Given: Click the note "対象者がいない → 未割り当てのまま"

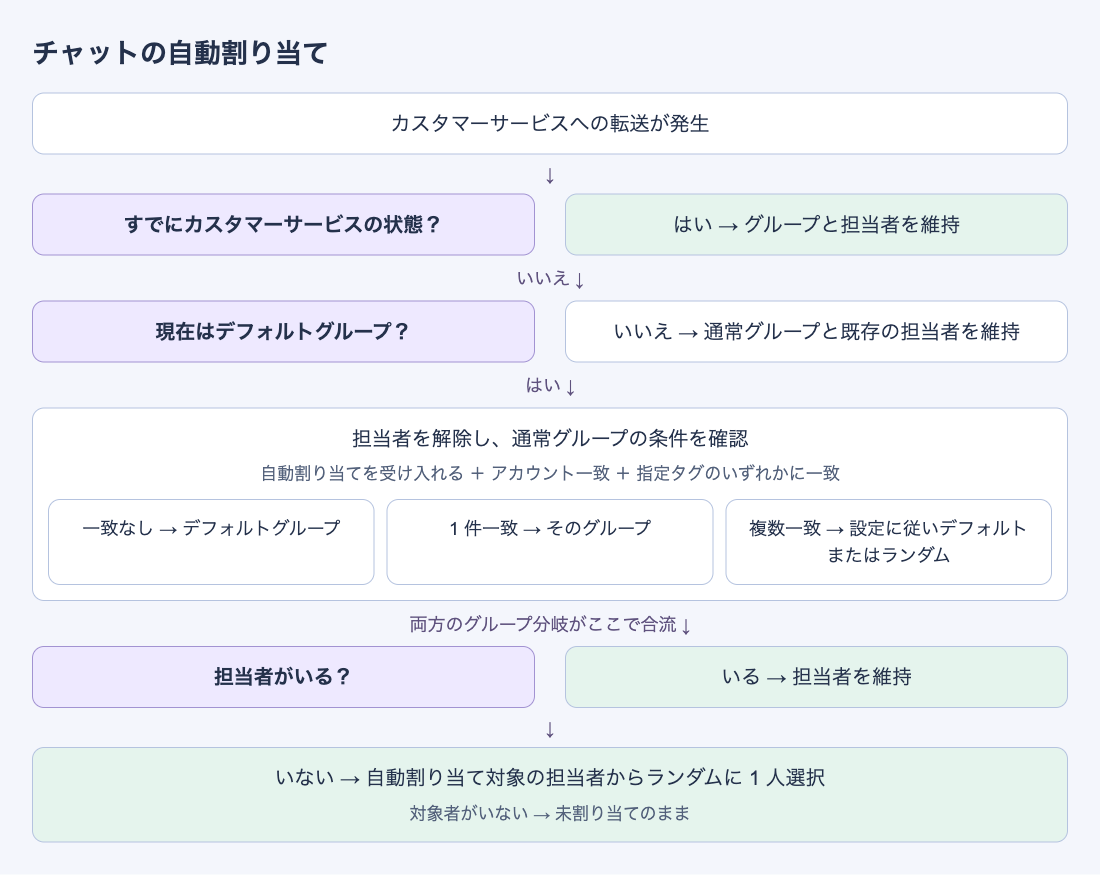Looking at the screenshot, I should pyautogui.click(x=550, y=813).
